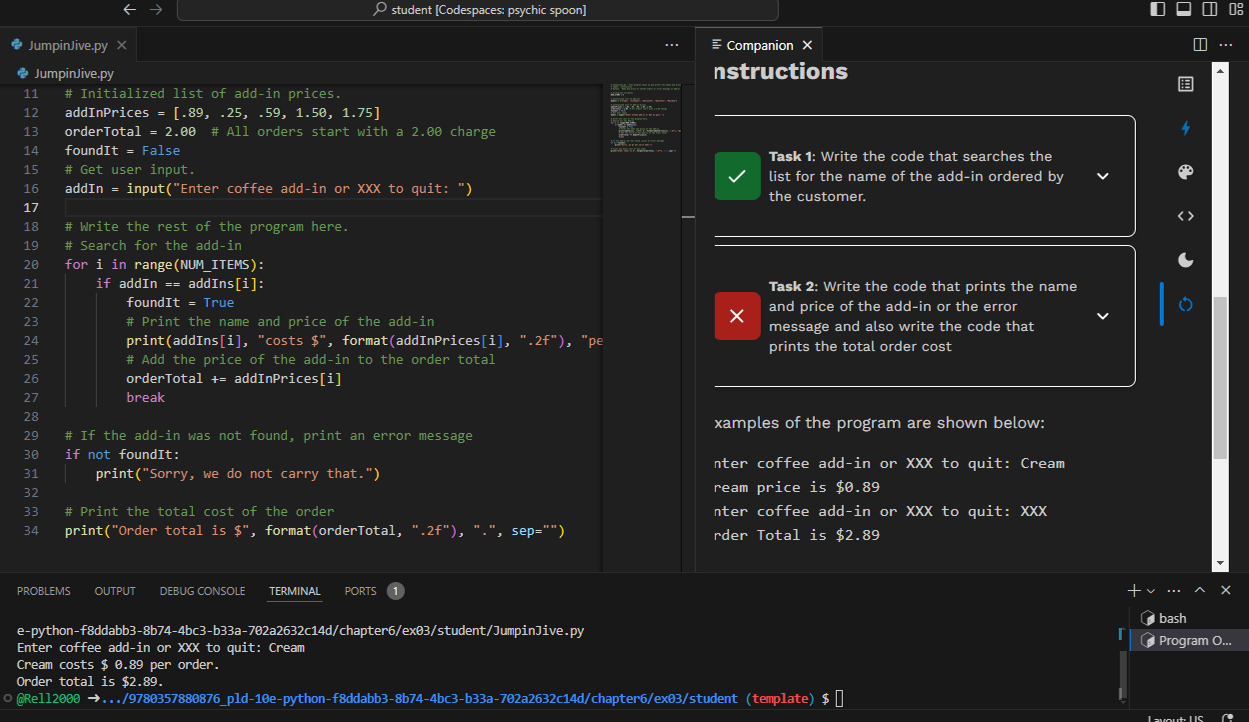Select the Program O... terminal entry
1249x722 pixels.
click(1188, 640)
